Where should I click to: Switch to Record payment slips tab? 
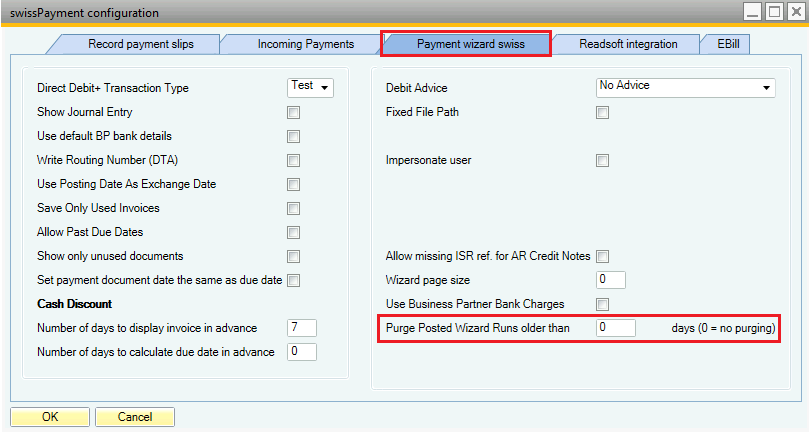(140, 44)
